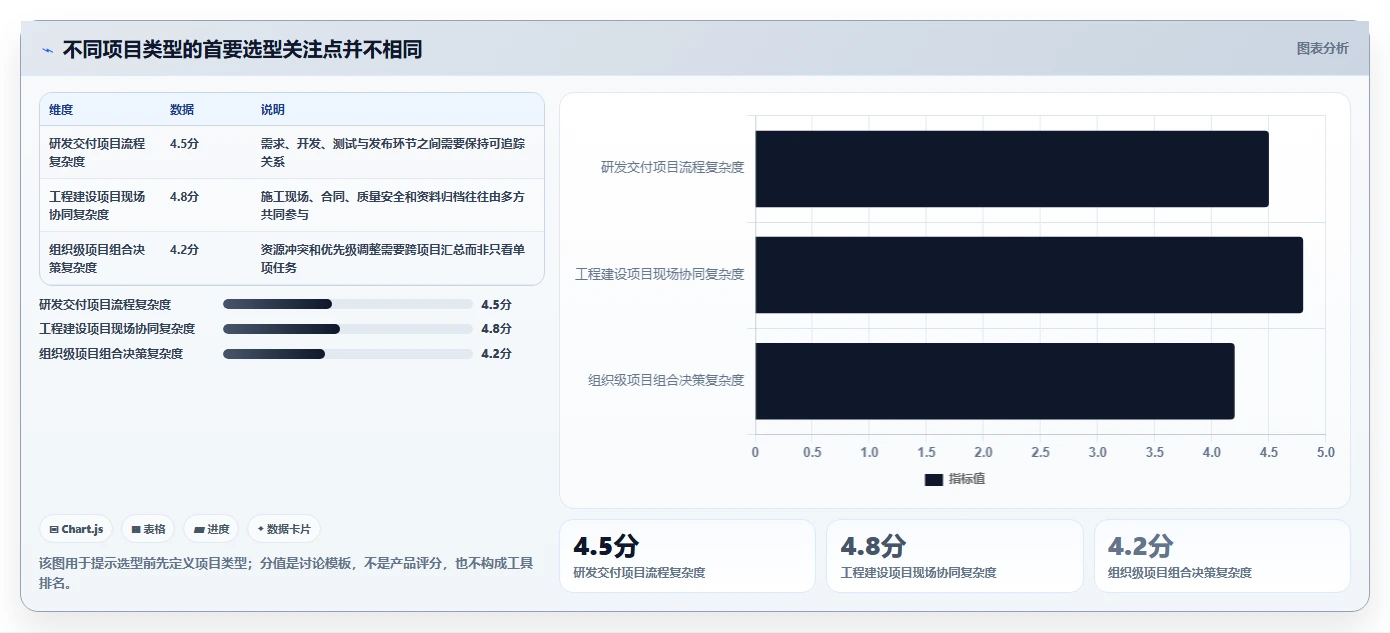This screenshot has height=633, width=1390.
Task: Click the 组织级项目组合决策复杂度 progress bar
Action: pos(348,354)
